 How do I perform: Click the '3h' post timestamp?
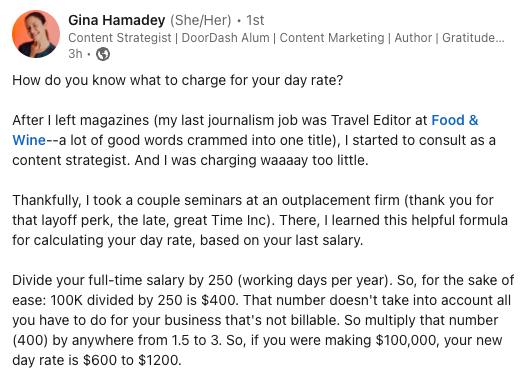75,54
